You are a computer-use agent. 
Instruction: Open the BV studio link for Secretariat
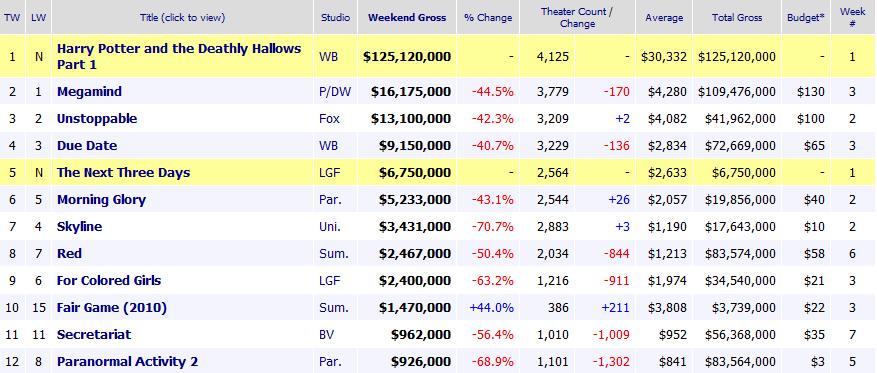[x=328, y=334]
